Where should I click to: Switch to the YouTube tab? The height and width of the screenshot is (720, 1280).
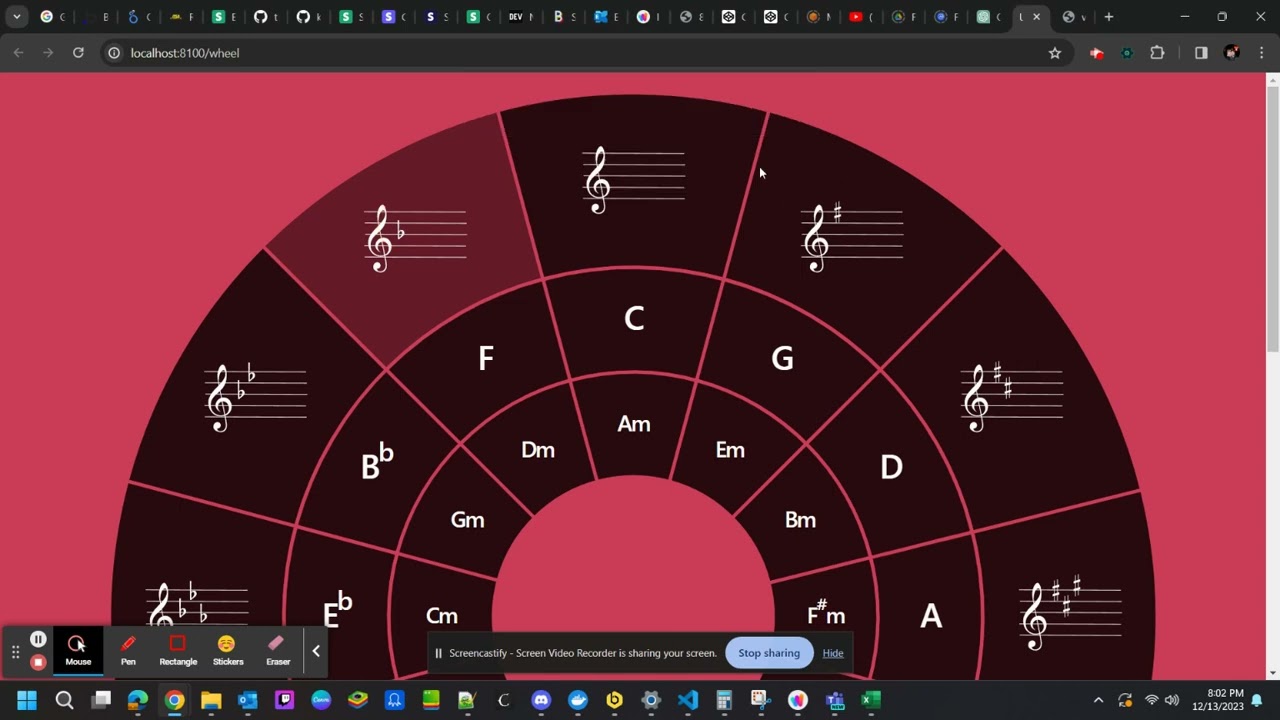click(x=862, y=17)
